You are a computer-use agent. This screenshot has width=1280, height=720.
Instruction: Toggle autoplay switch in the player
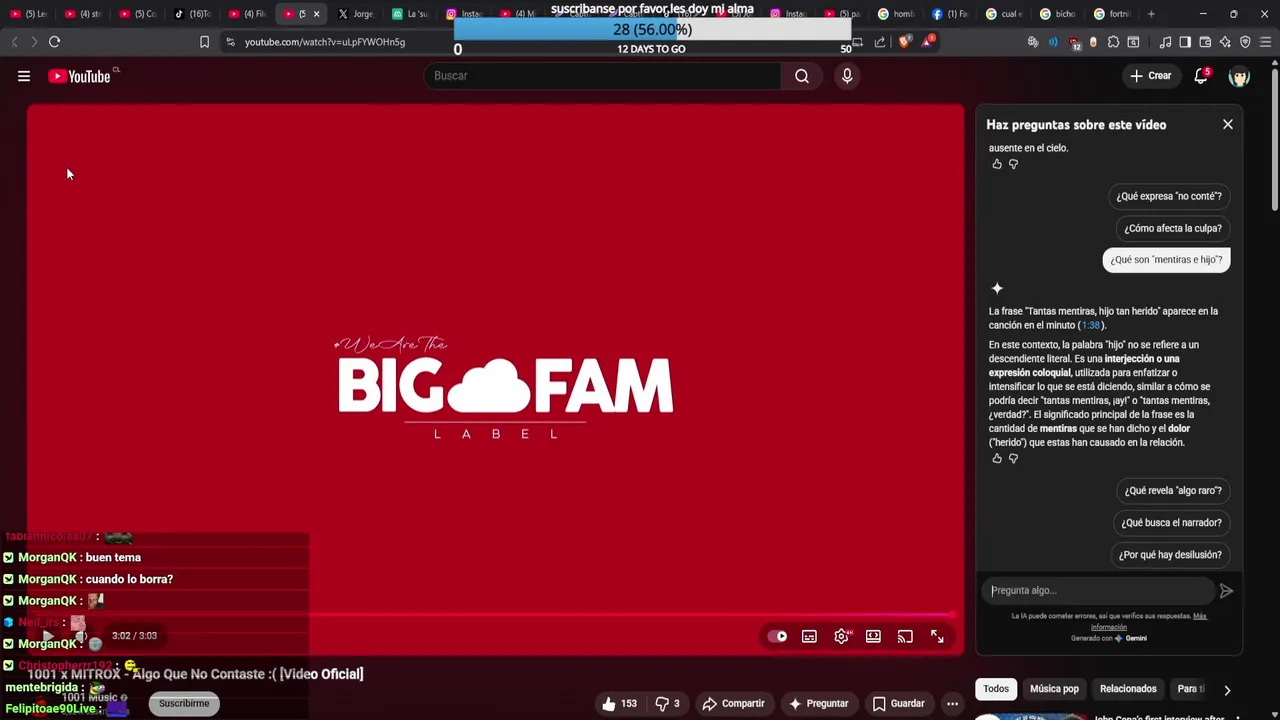click(x=777, y=636)
